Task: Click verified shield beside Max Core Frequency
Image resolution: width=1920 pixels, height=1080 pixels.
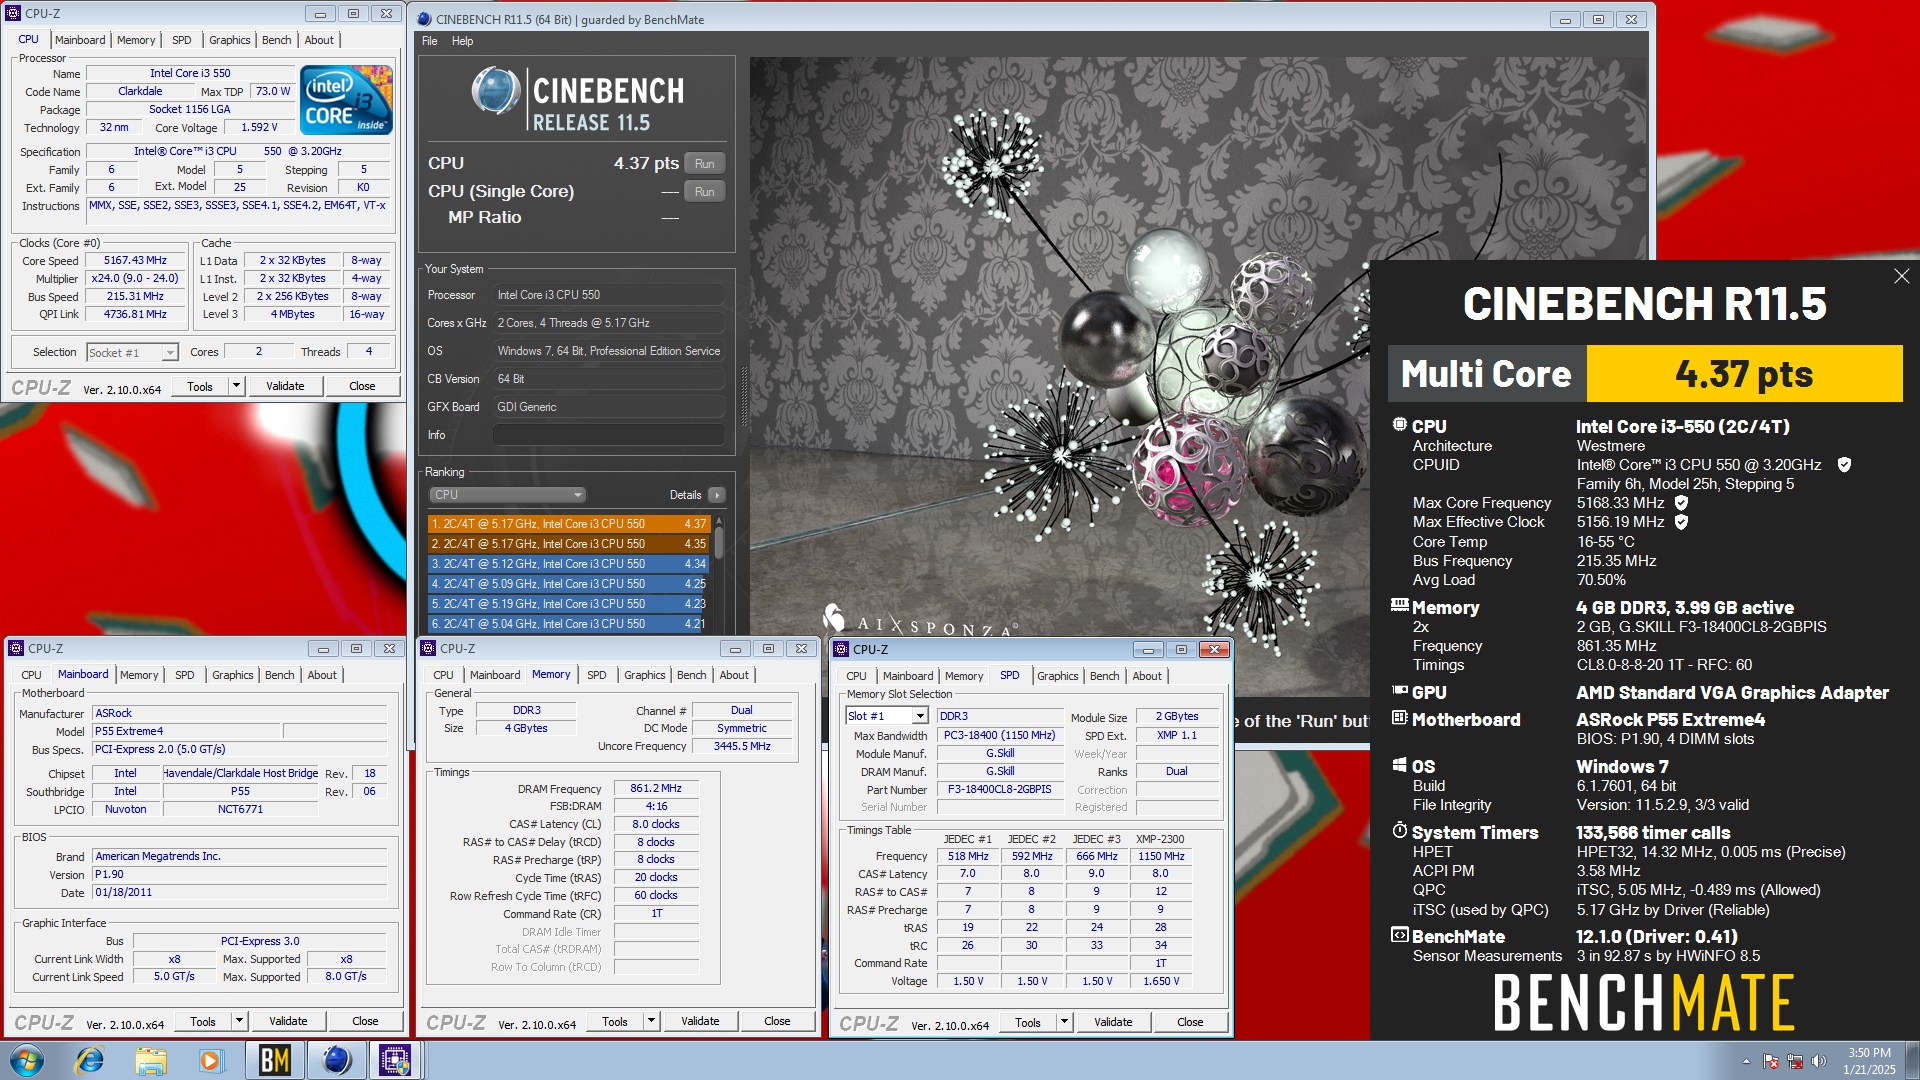Action: 1681,503
